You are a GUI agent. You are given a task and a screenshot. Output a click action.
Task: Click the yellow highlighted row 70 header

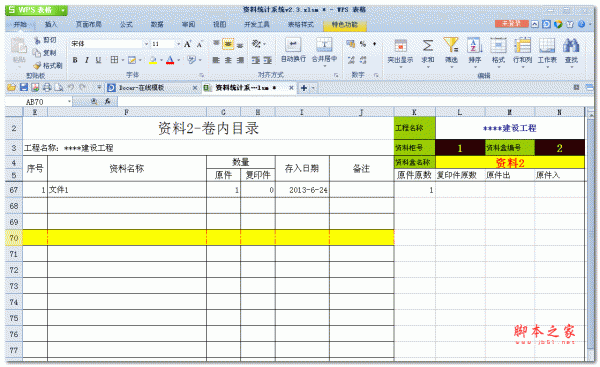point(14,238)
